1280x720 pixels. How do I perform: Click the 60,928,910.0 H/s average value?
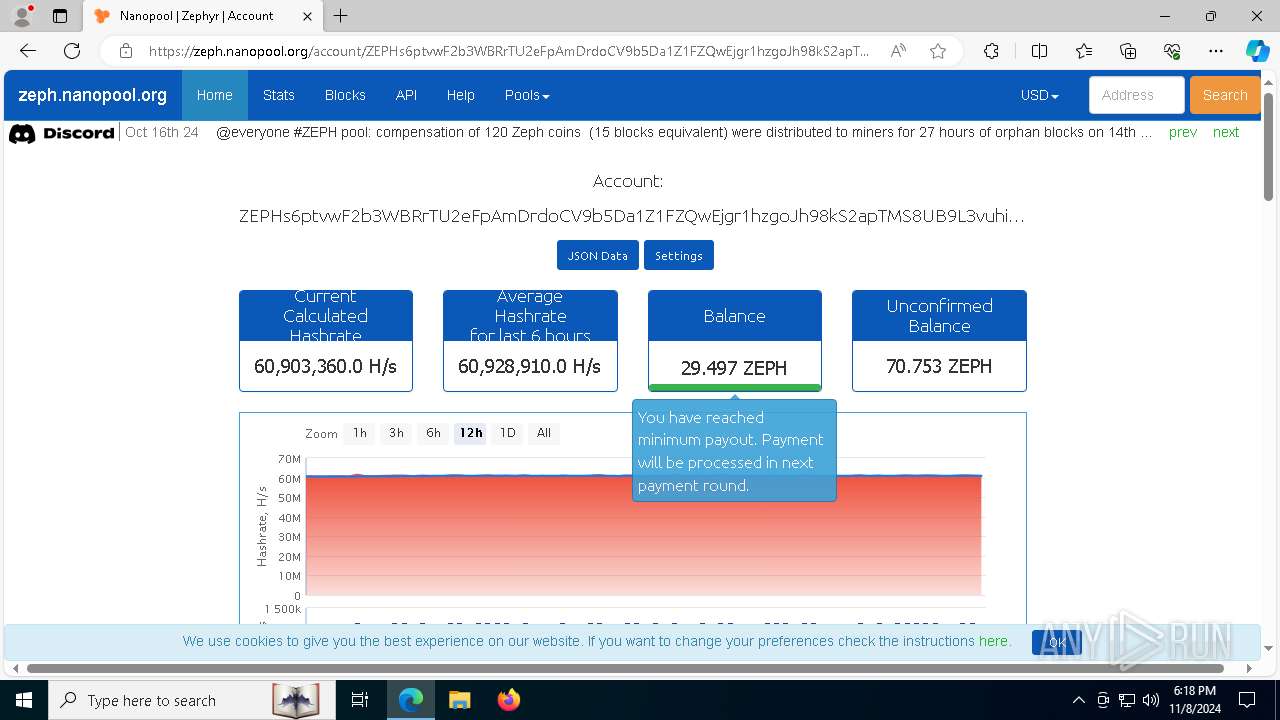pos(529,366)
